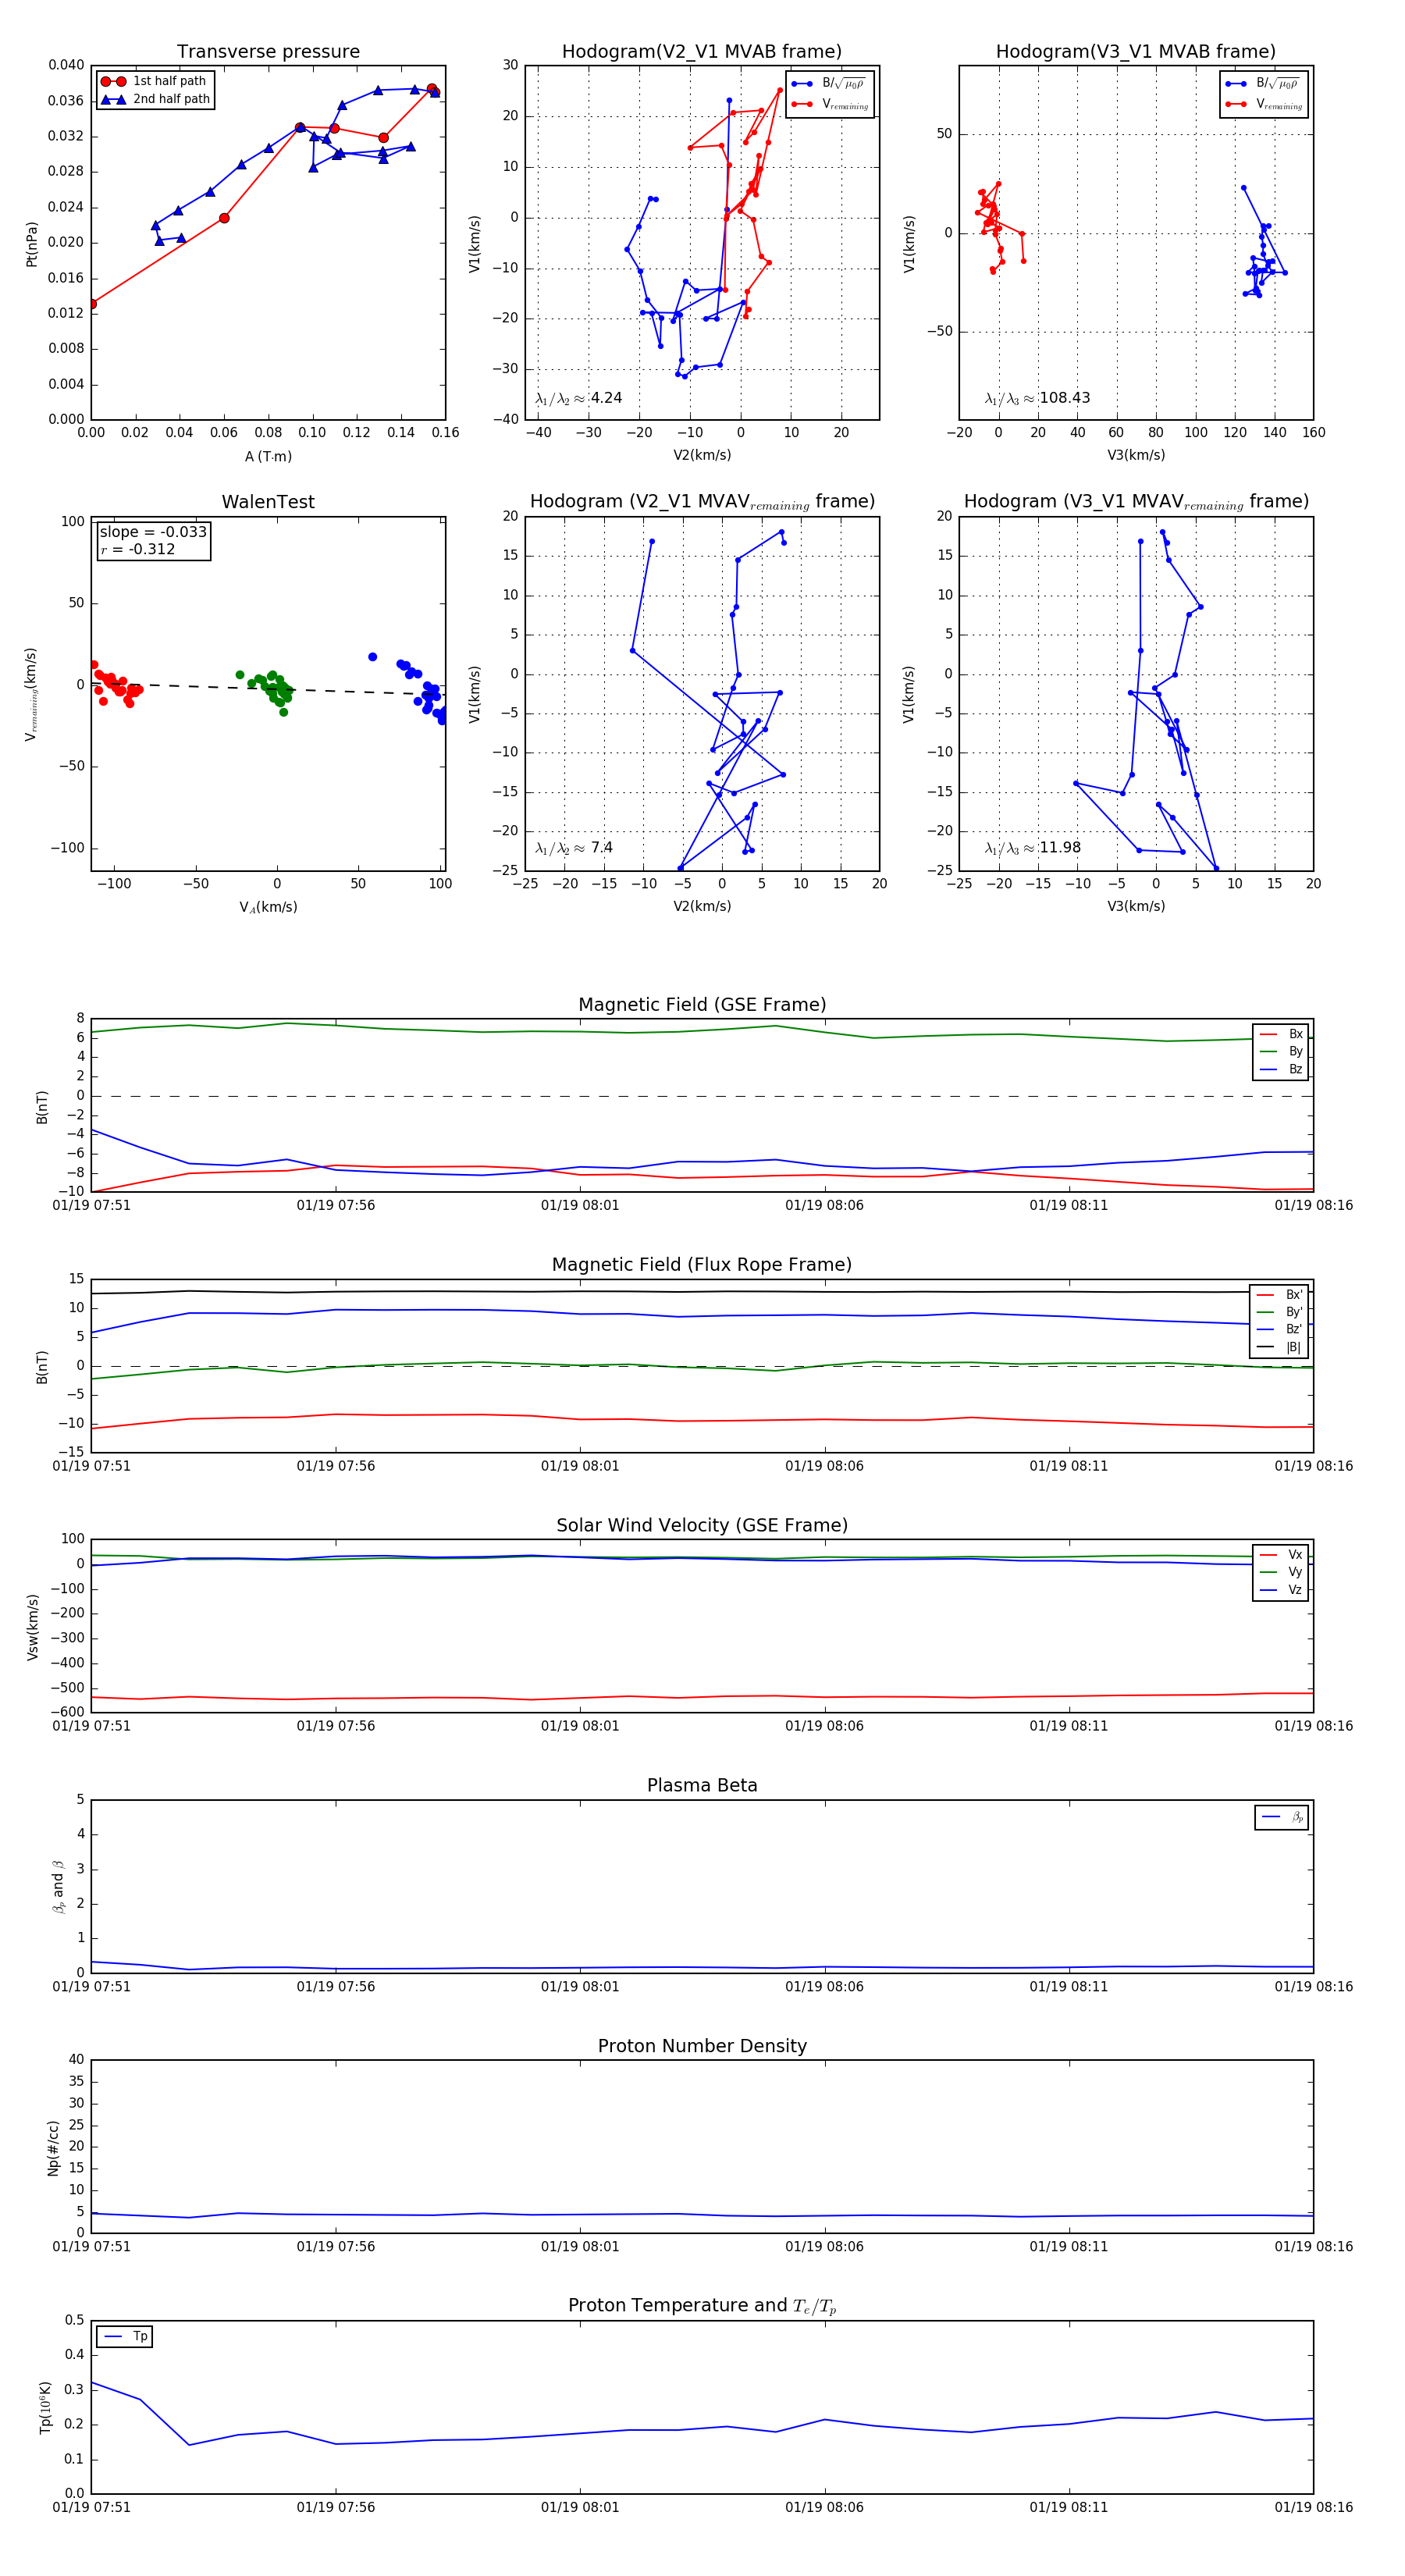Click the 'Bx' legend entry in GSE magnetic field
Image resolution: width=1405 pixels, height=2576 pixels.
click(x=1281, y=1034)
